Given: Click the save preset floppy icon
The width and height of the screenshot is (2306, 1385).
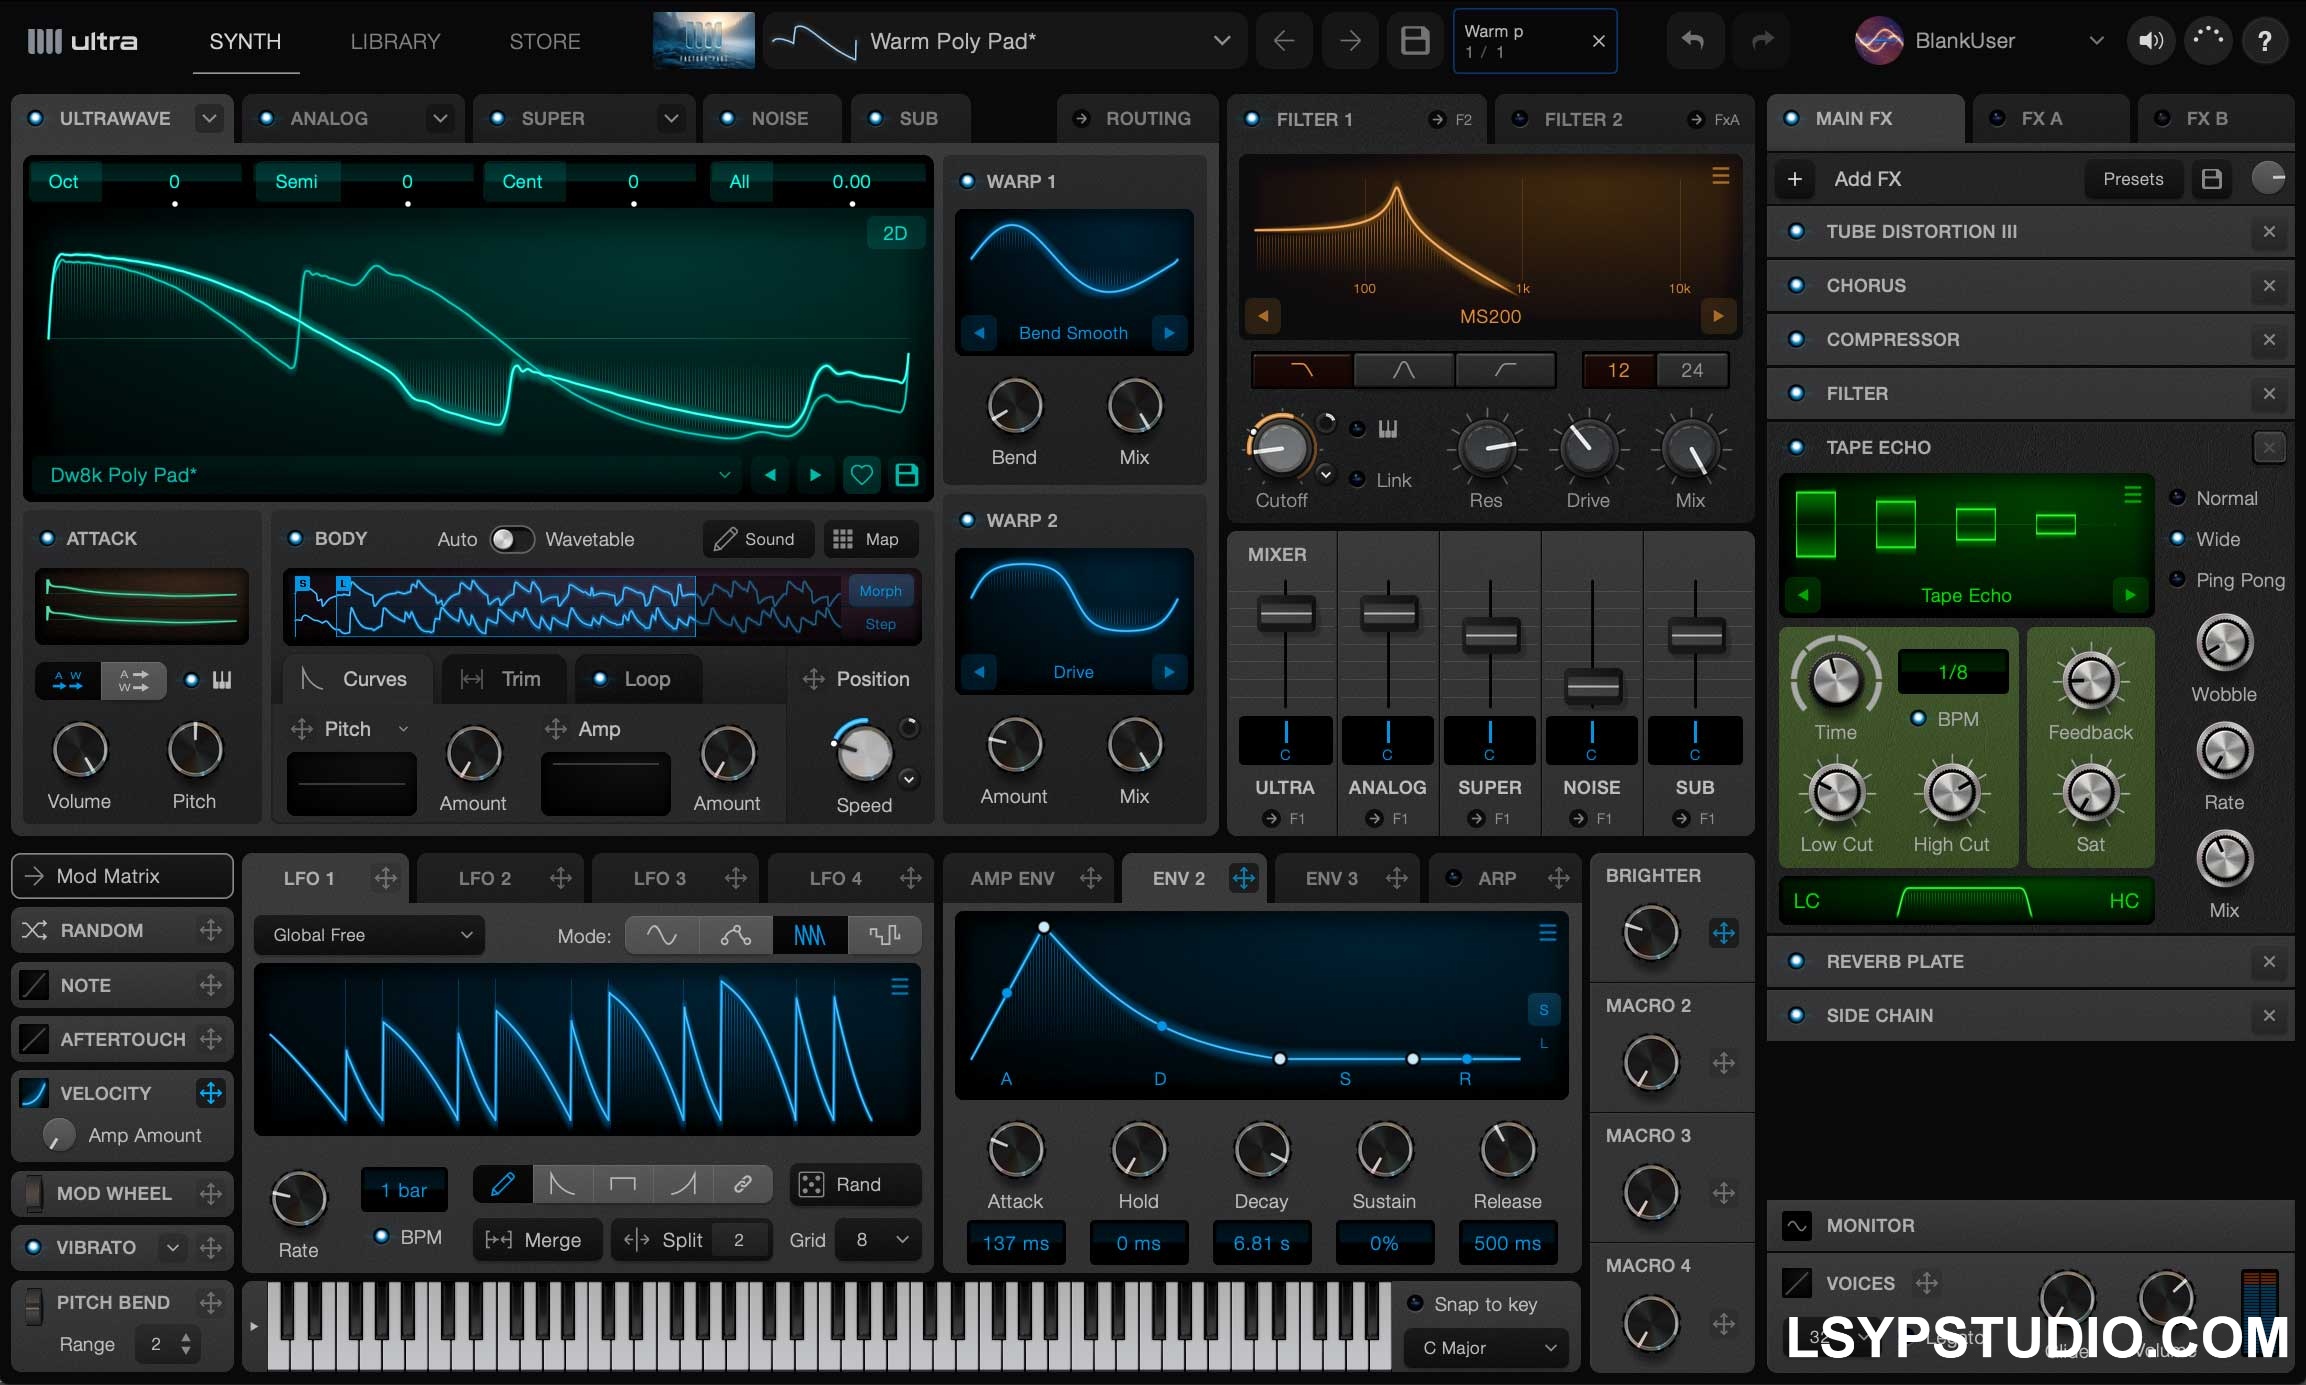Looking at the screenshot, I should point(1414,41).
